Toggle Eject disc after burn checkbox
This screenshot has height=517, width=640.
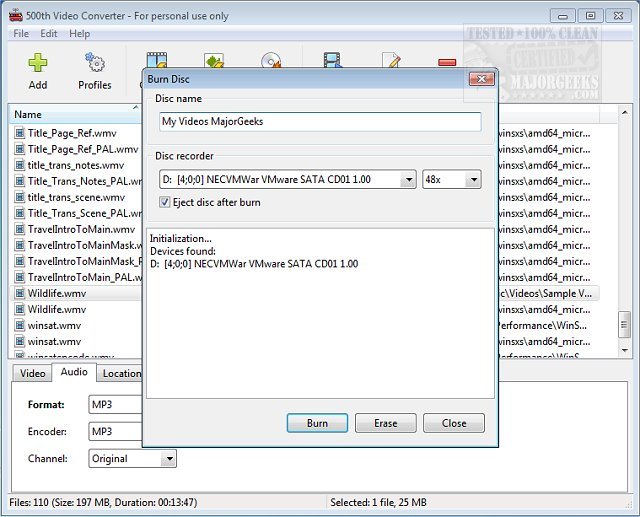click(164, 202)
